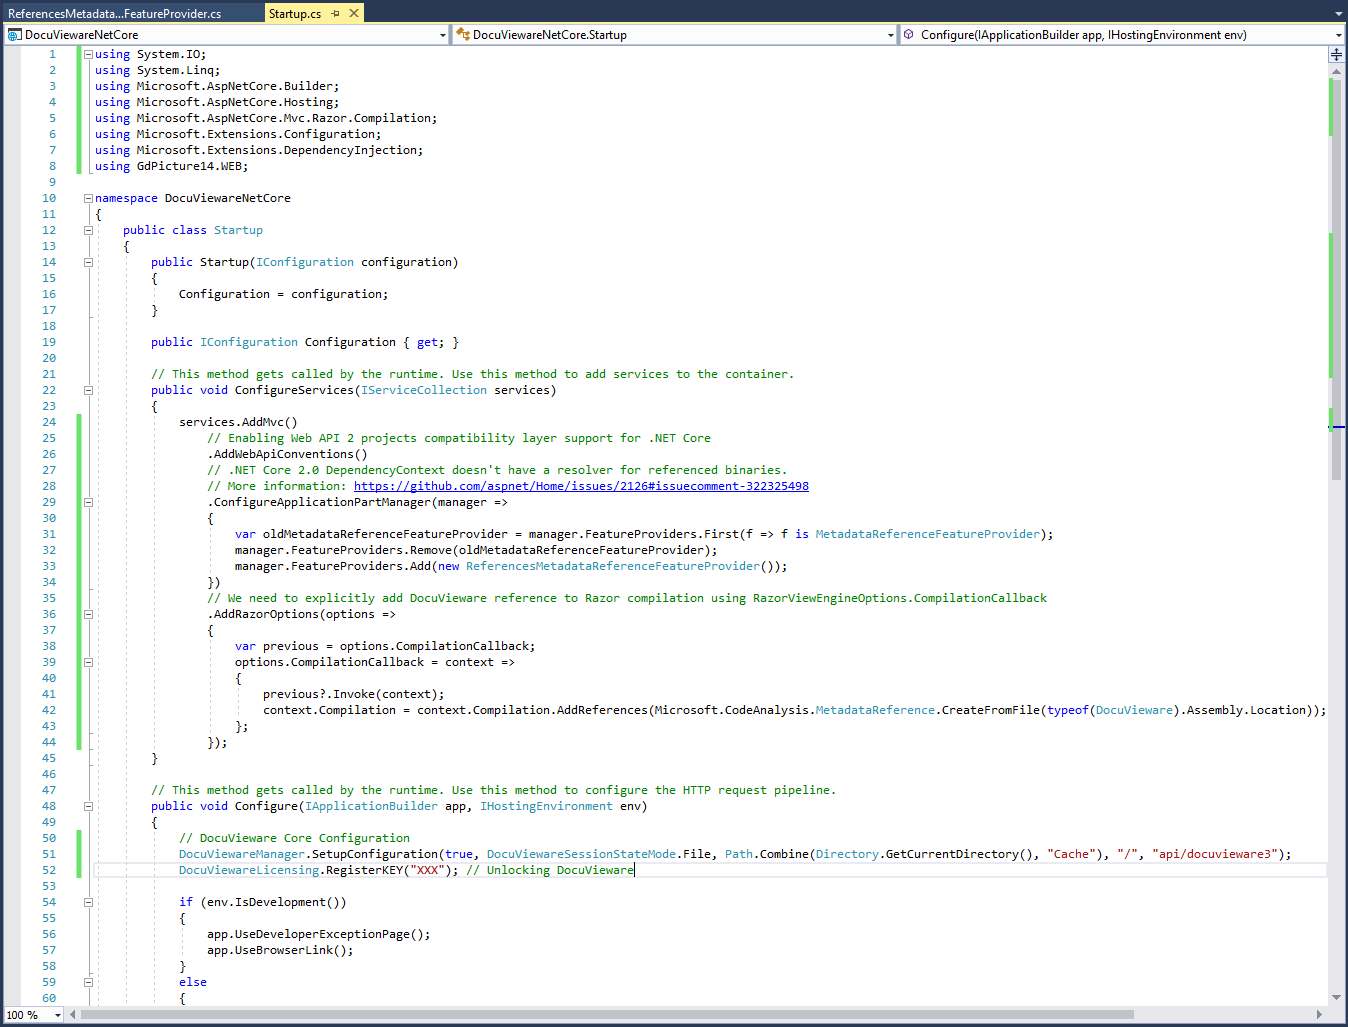Collapse the DocuViewareNetCore namespace region
This screenshot has height=1027, width=1348.
click(87, 197)
